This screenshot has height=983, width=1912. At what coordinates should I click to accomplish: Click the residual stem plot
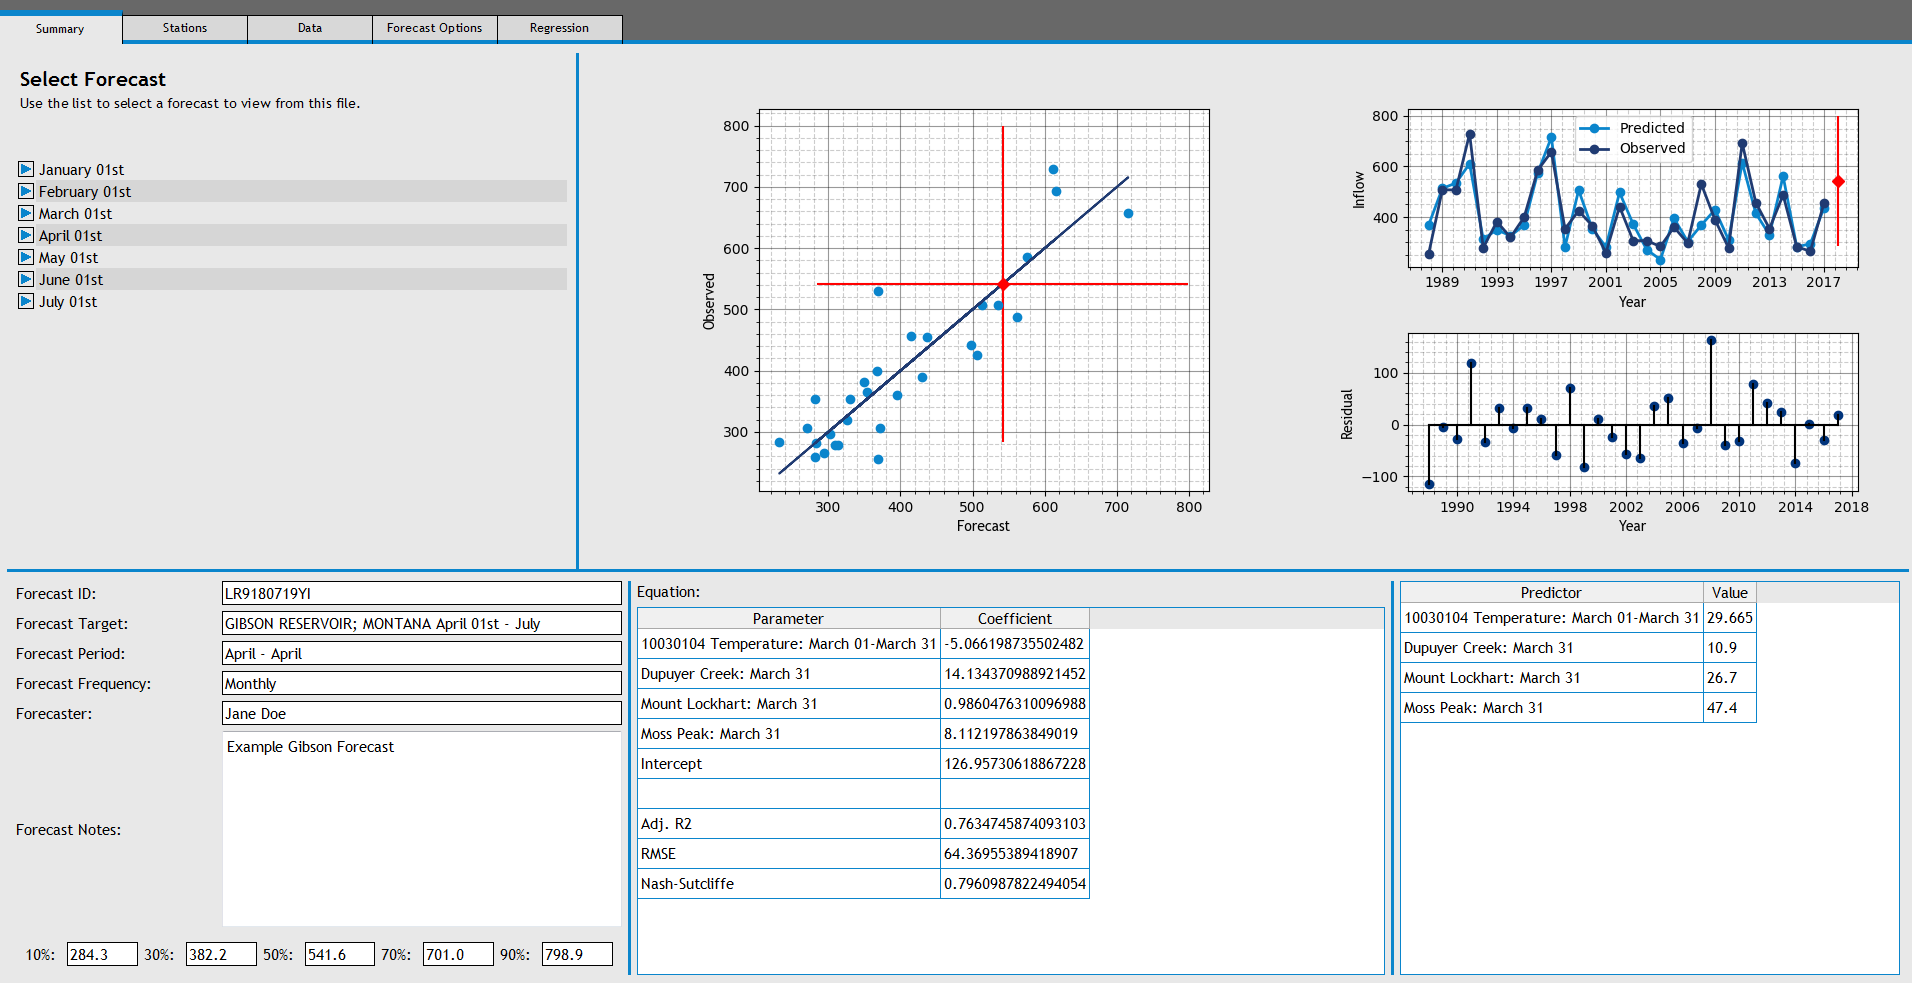point(1633,412)
